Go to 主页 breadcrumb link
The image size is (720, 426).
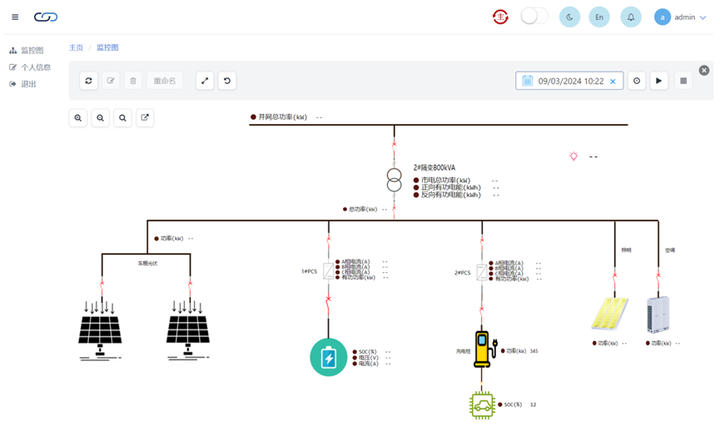[76, 47]
